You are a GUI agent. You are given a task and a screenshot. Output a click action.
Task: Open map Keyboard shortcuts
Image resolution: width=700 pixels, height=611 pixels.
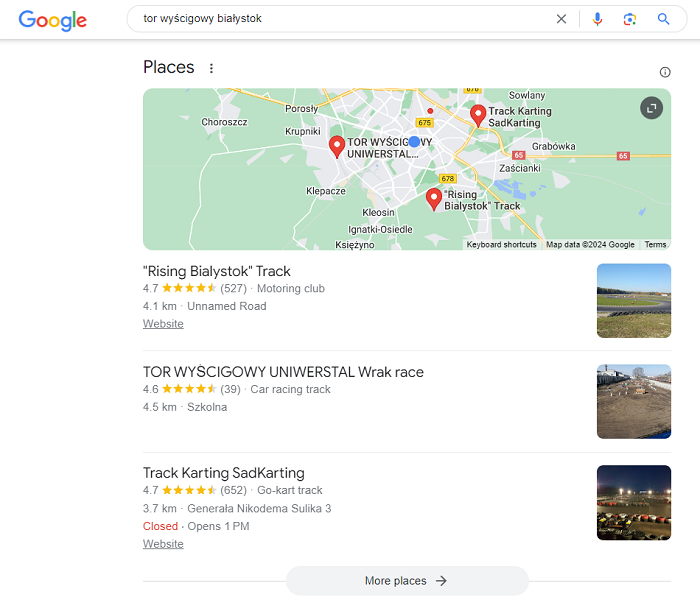tap(501, 245)
